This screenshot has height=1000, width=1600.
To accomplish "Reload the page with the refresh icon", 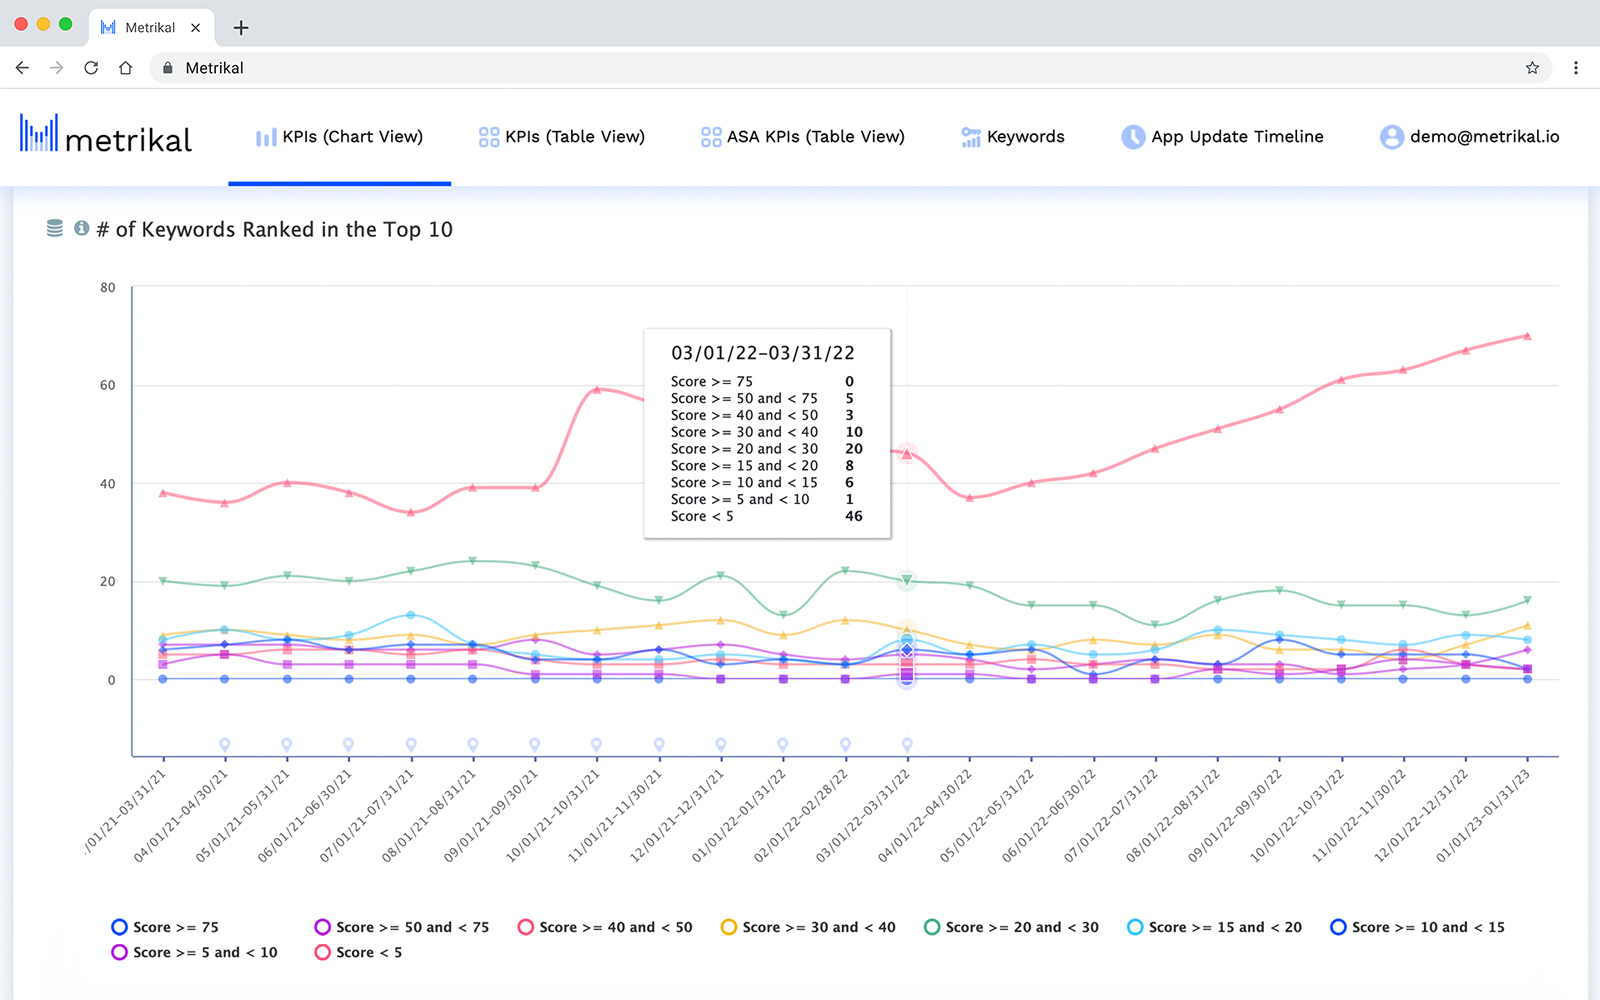I will 91,68.
